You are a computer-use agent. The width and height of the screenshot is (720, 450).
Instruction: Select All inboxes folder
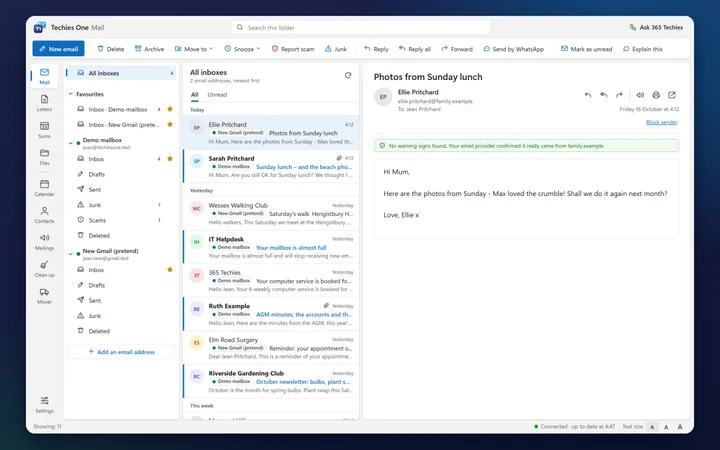tap(121, 73)
